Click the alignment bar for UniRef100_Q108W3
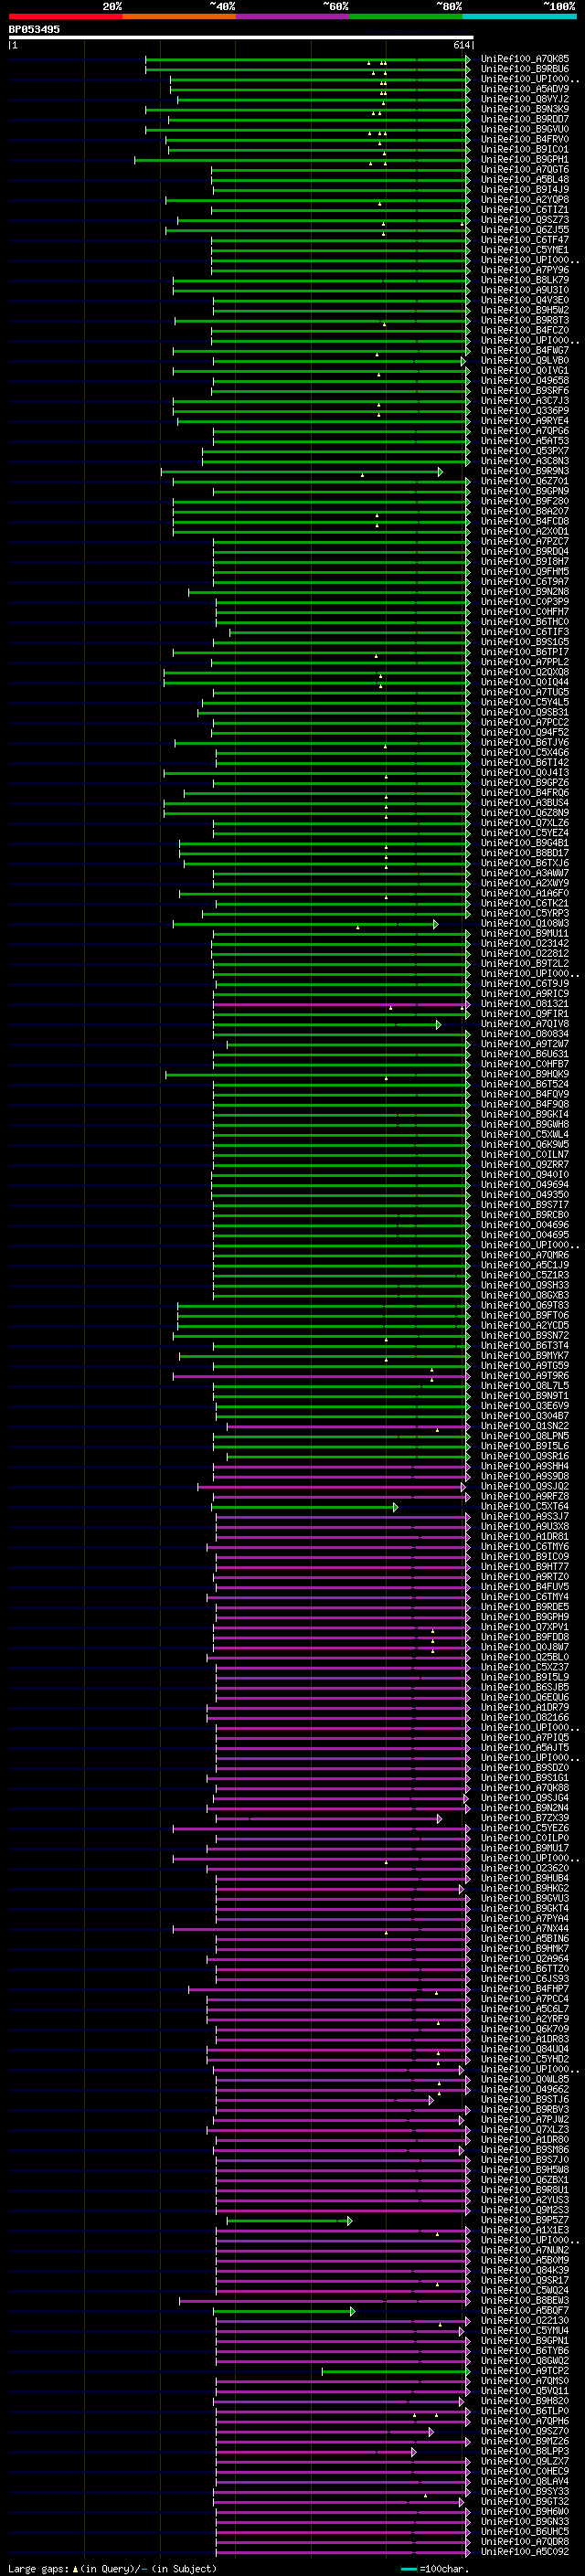The height and width of the screenshot is (2576, 585). pyautogui.click(x=305, y=923)
